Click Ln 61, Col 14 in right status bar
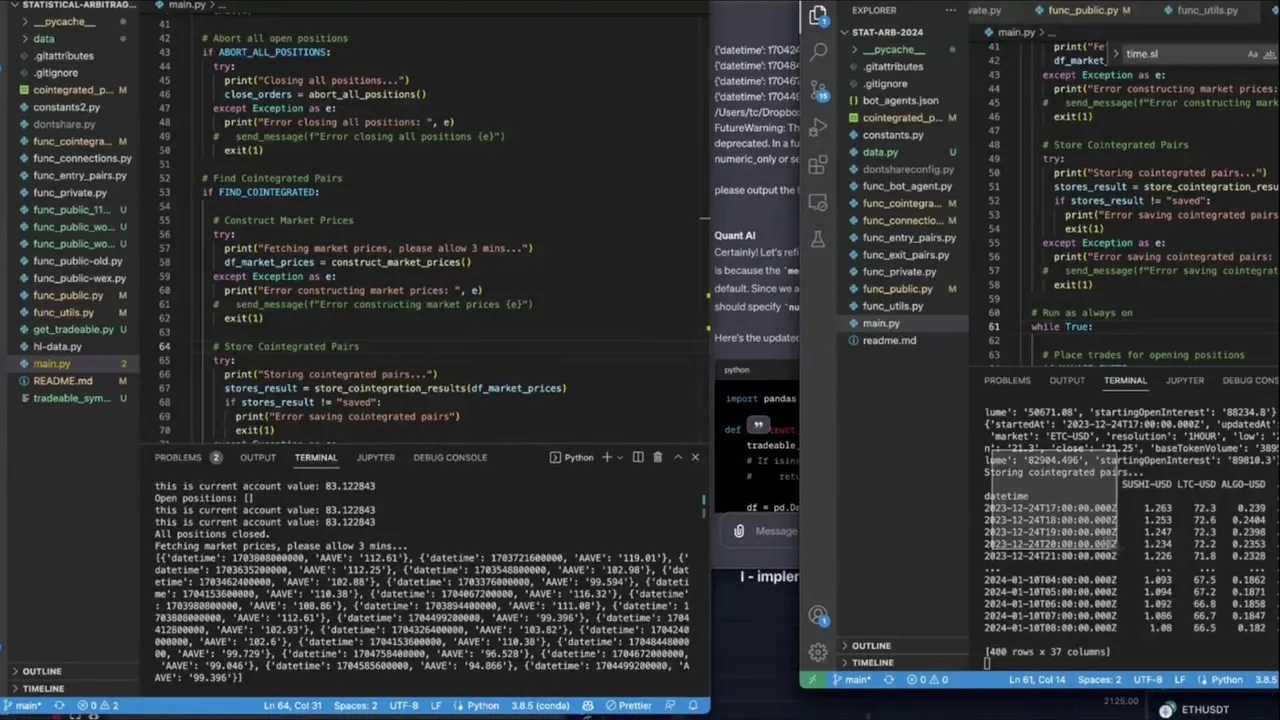 1036,680
